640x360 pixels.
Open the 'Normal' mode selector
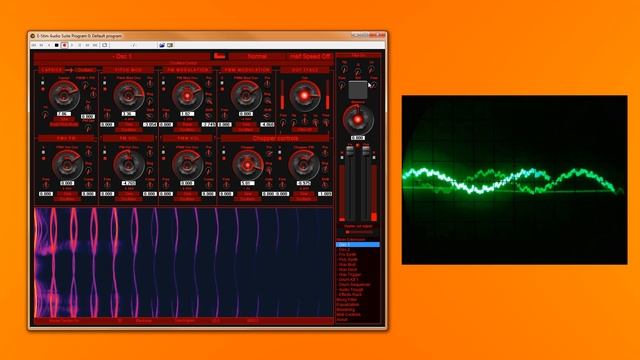[x=257, y=56]
